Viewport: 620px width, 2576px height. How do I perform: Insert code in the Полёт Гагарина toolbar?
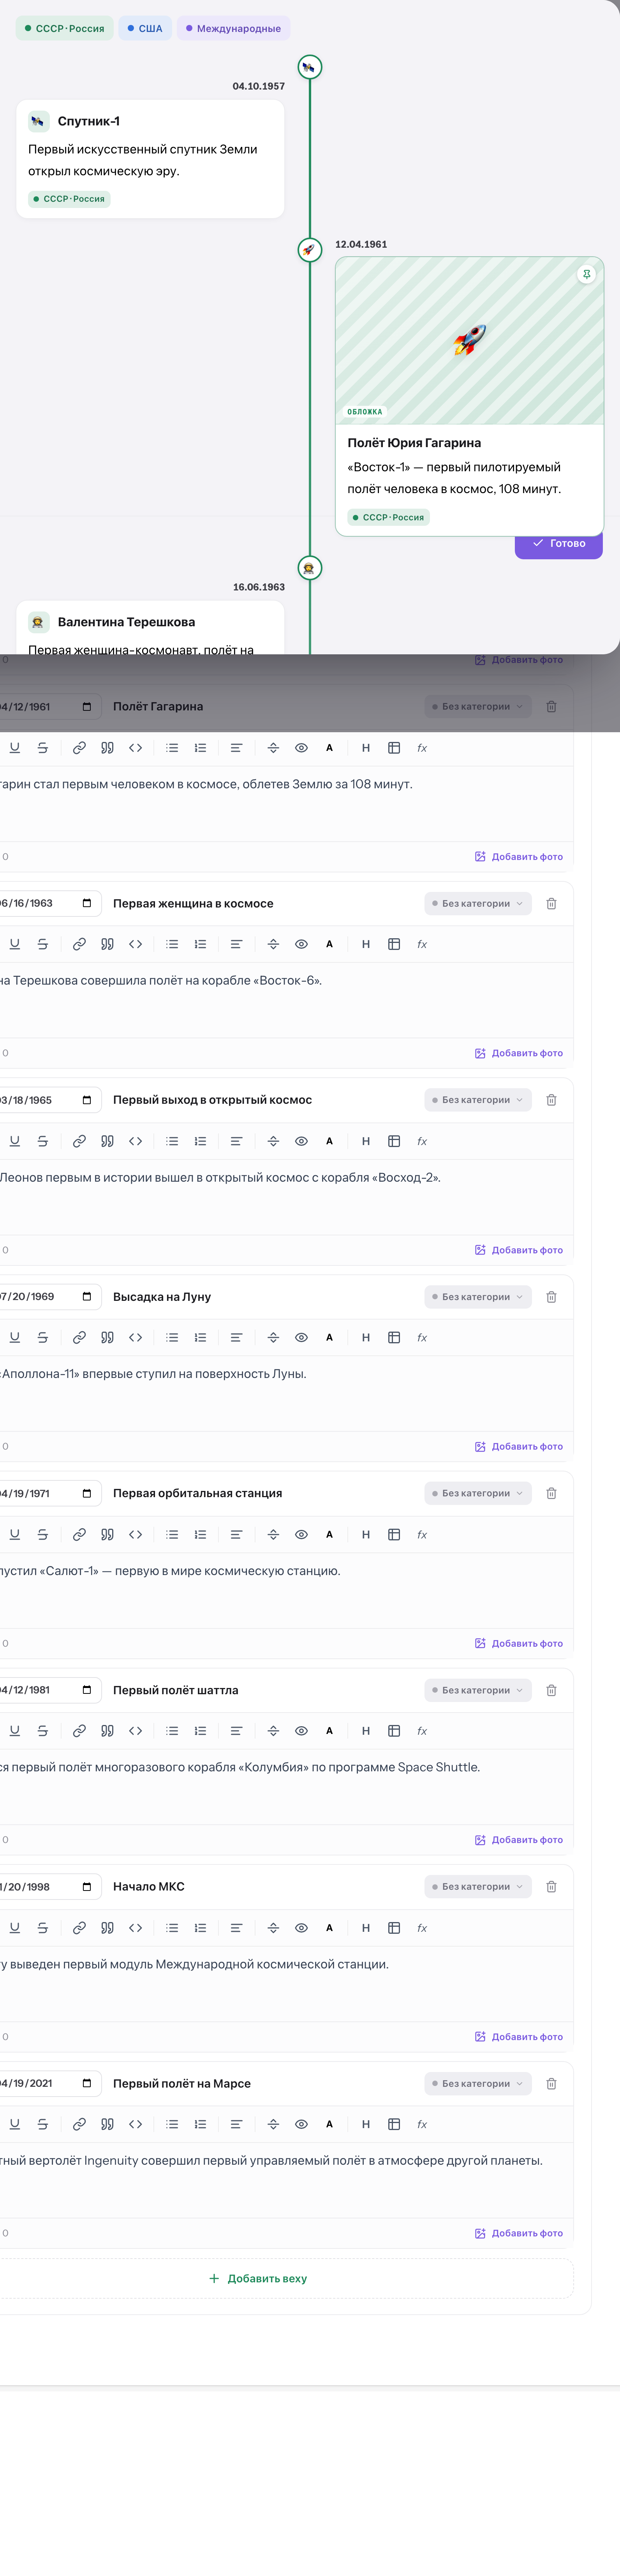135,748
